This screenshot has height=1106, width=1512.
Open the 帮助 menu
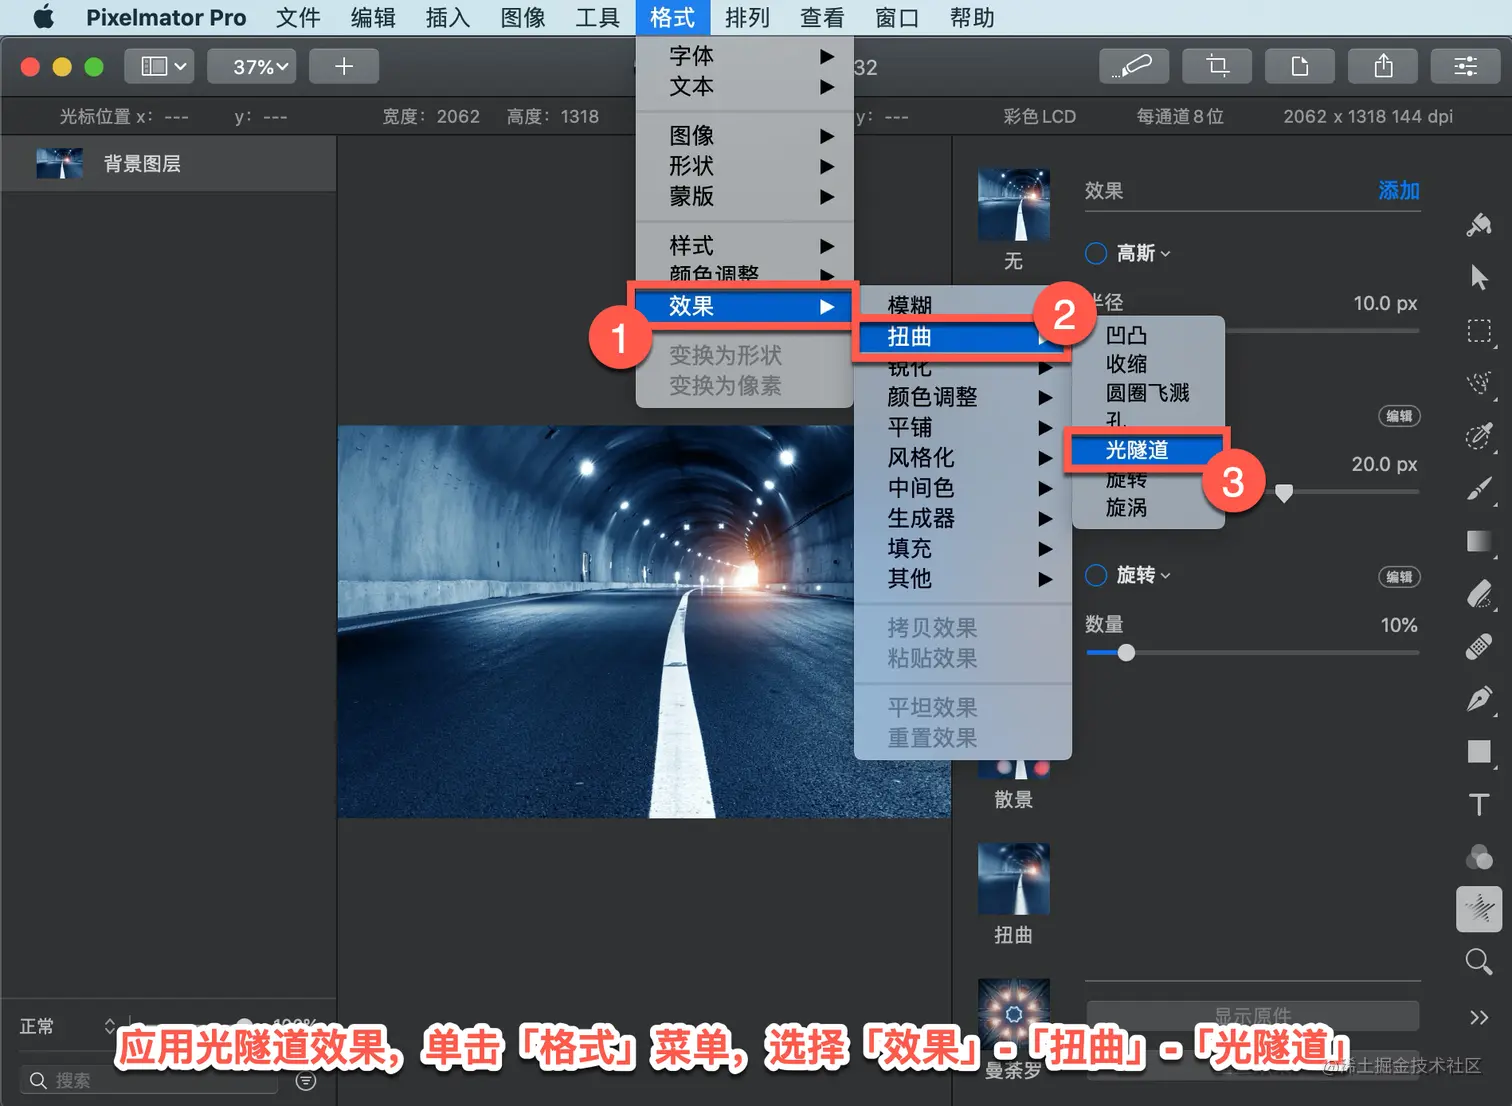(972, 17)
